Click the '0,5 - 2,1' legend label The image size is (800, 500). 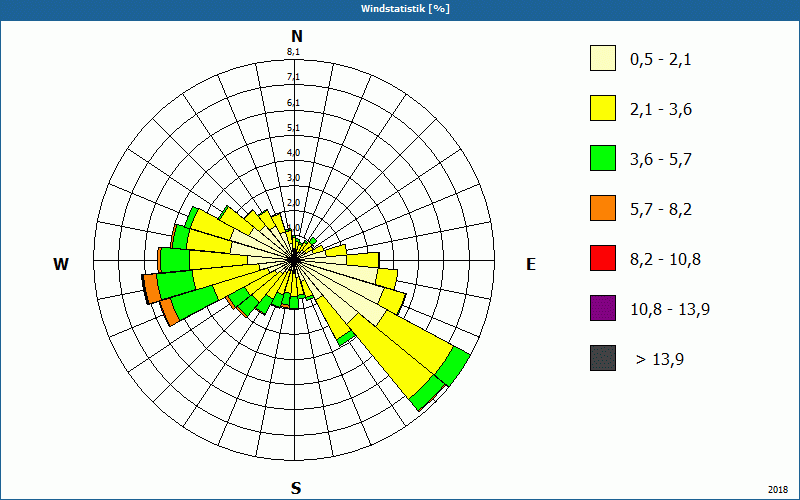tap(661, 60)
